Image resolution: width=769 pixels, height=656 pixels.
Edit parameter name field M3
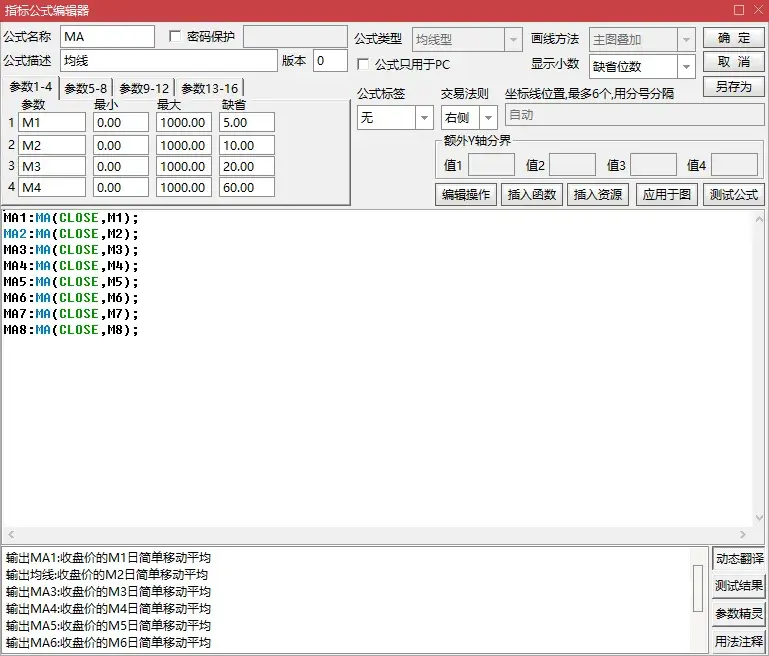[52, 167]
